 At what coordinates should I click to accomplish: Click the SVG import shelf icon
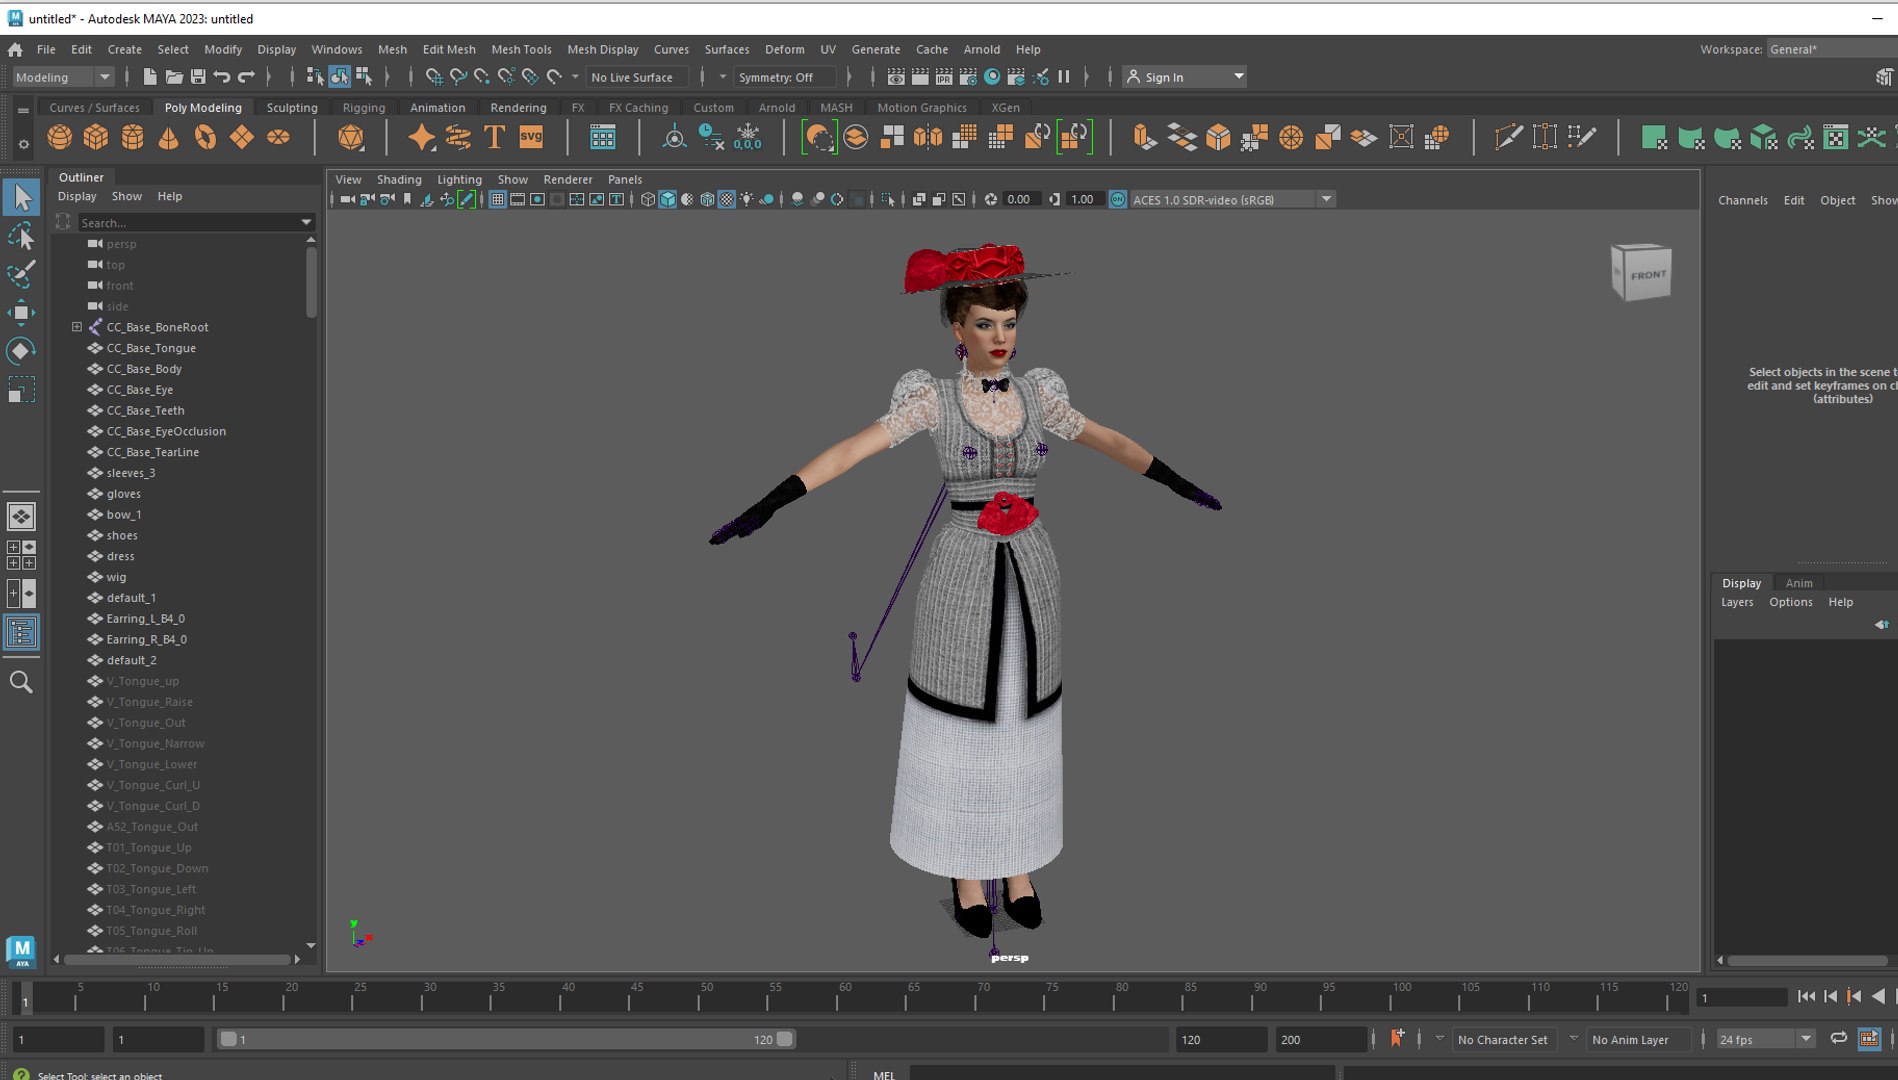(x=531, y=137)
